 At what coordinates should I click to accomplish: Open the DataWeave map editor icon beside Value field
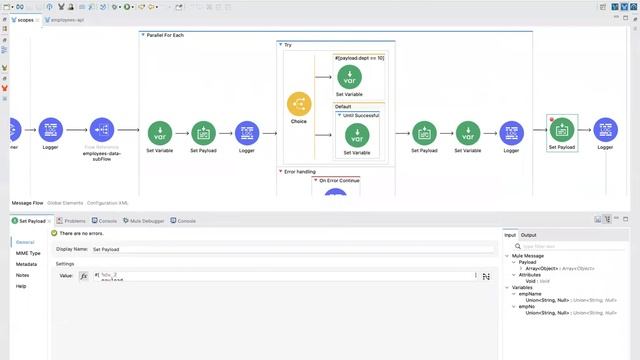pos(486,277)
